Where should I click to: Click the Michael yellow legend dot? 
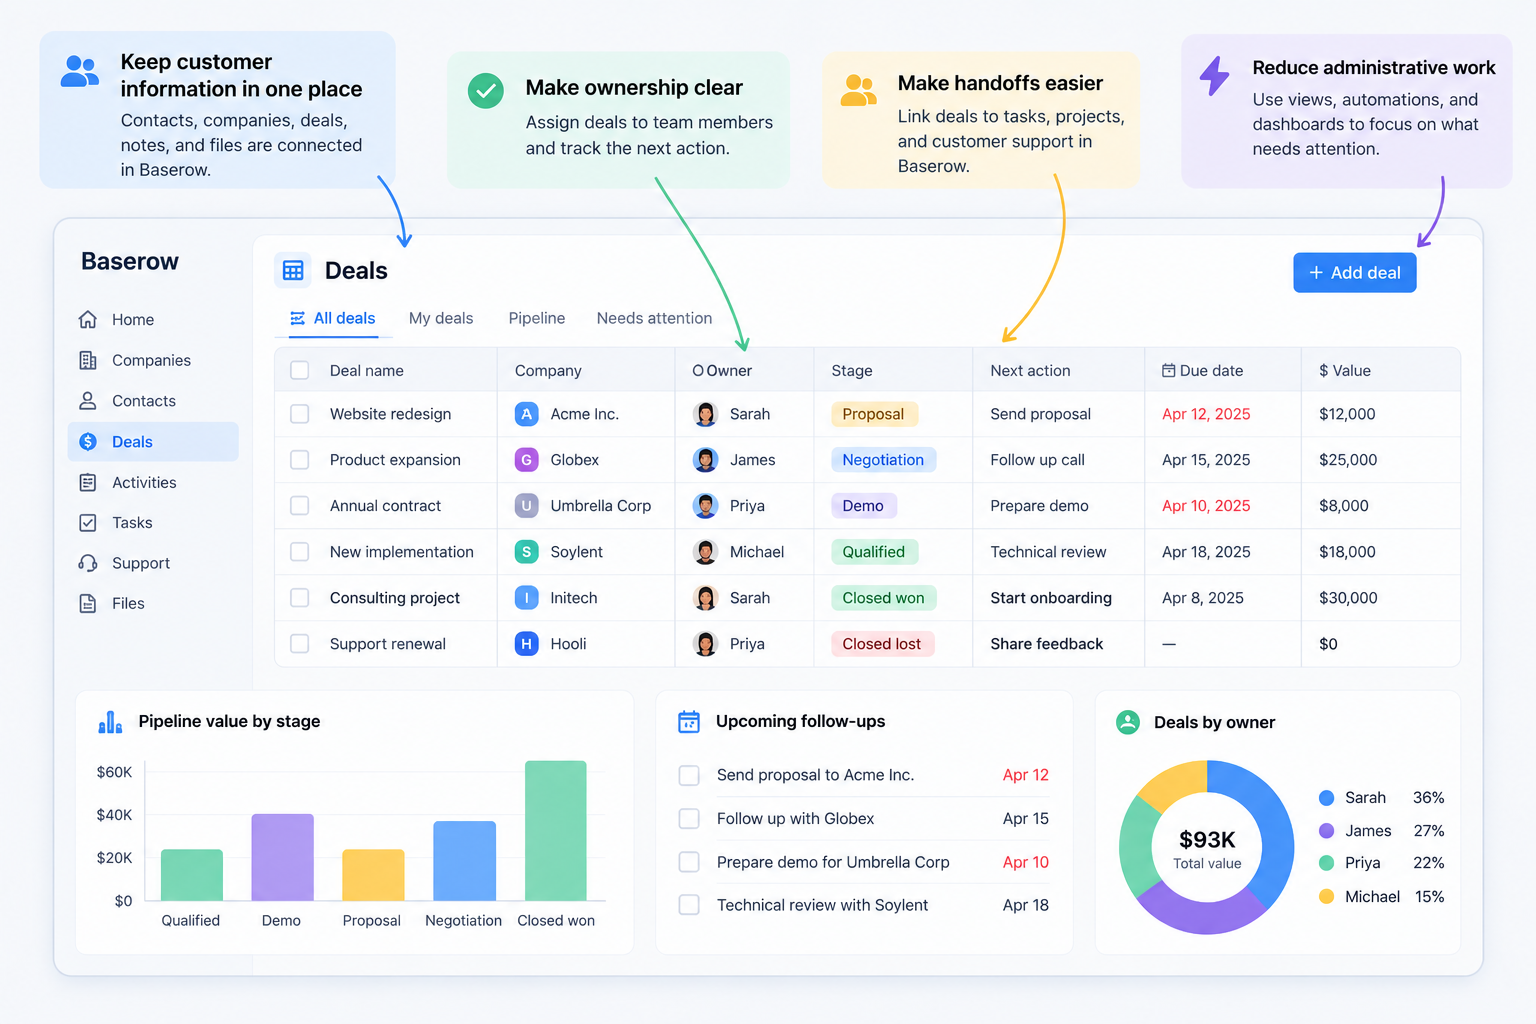click(x=1327, y=897)
